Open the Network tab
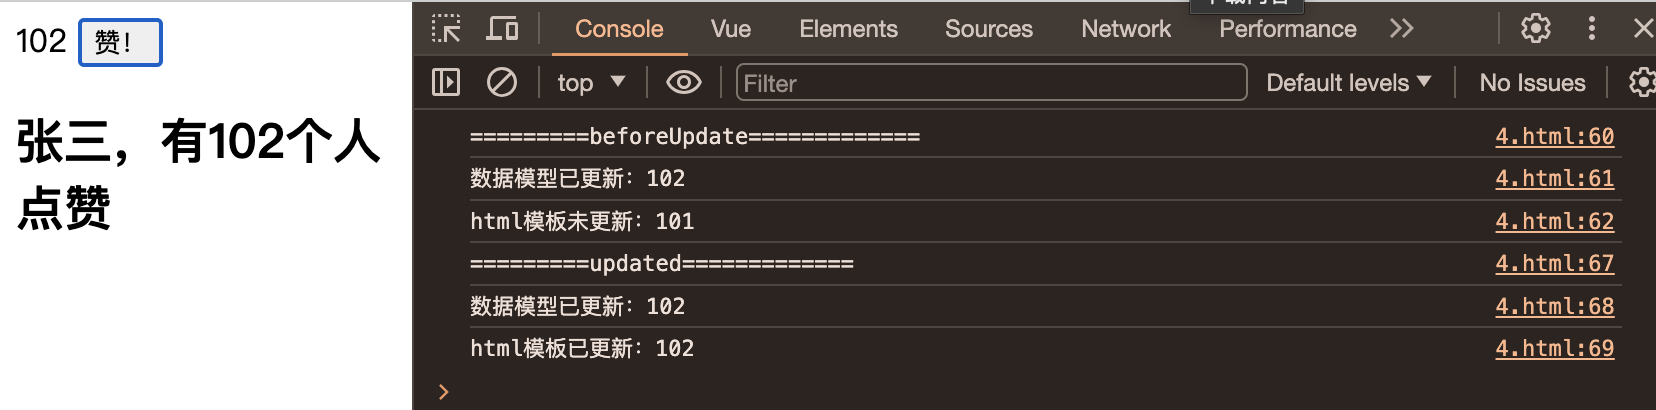The image size is (1656, 410). pyautogui.click(x=1126, y=29)
